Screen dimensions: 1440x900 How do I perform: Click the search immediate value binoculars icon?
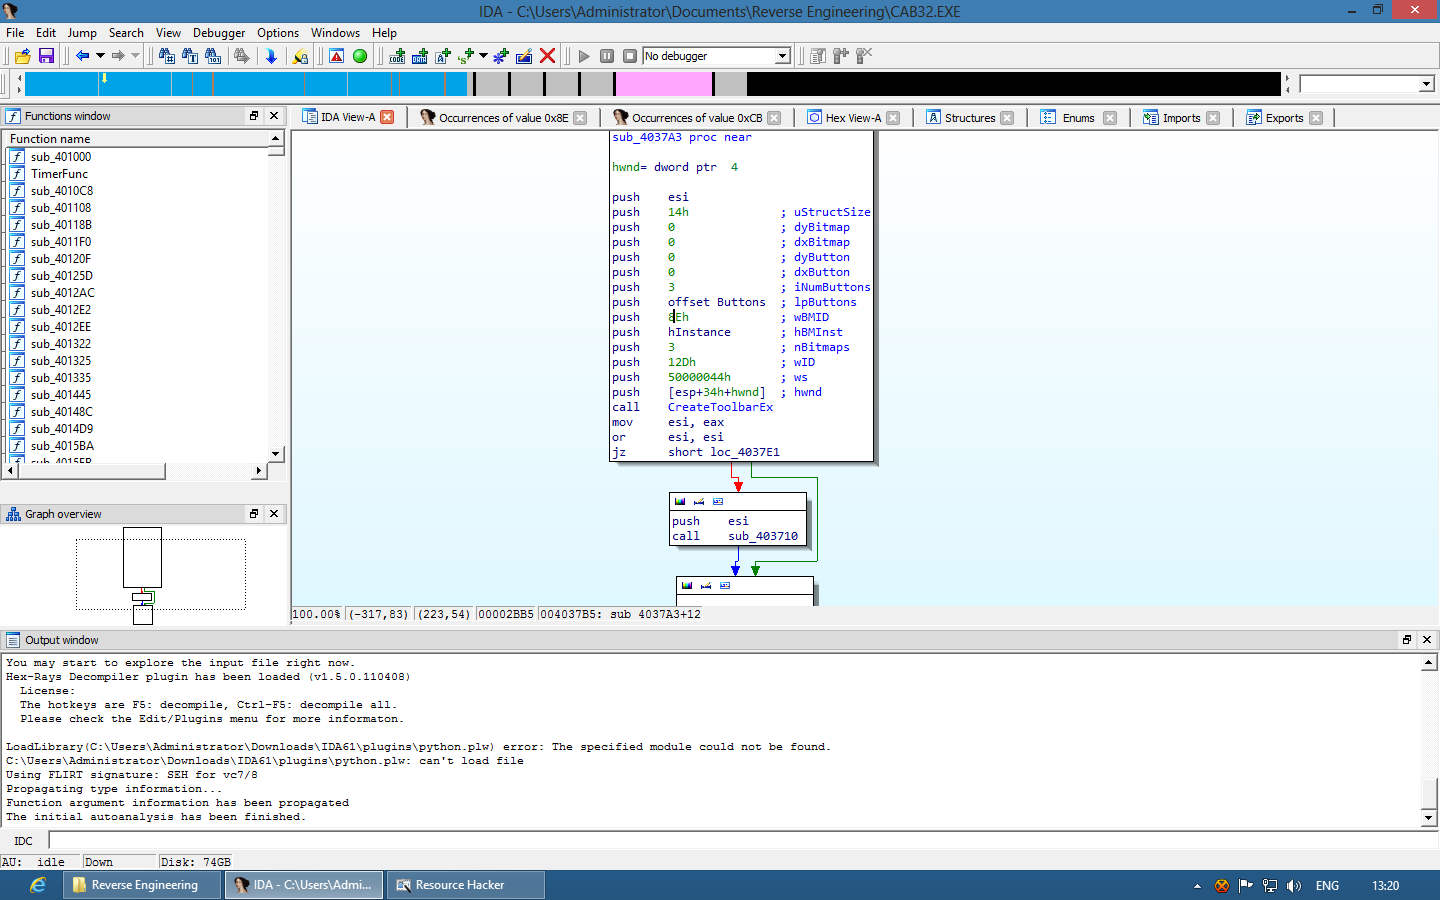coord(167,56)
